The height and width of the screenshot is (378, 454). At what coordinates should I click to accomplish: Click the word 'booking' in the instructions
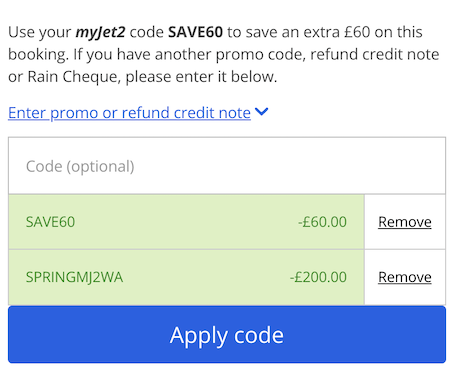tap(38, 55)
